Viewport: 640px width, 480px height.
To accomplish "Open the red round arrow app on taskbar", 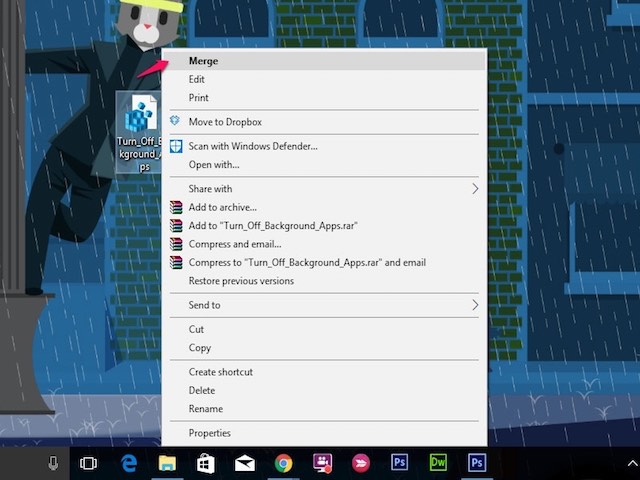I will click(361, 463).
